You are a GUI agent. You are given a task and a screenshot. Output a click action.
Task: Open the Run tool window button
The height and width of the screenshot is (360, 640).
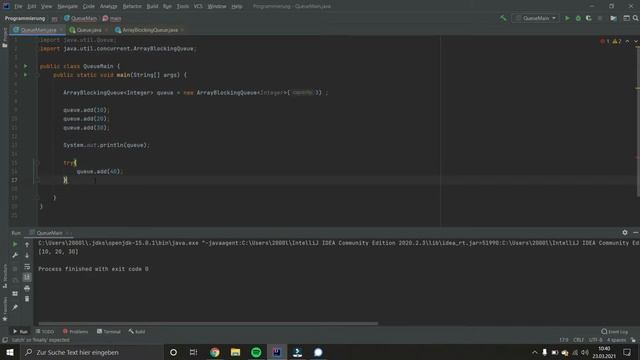(x=20, y=331)
